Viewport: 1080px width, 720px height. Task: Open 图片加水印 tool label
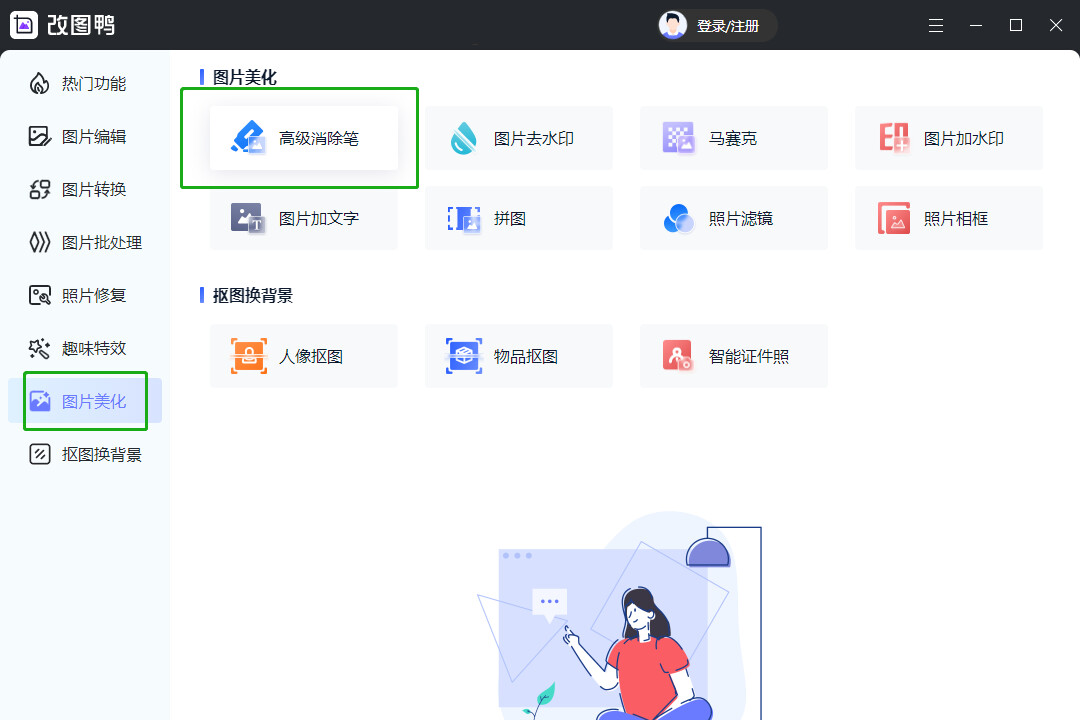tap(963, 138)
